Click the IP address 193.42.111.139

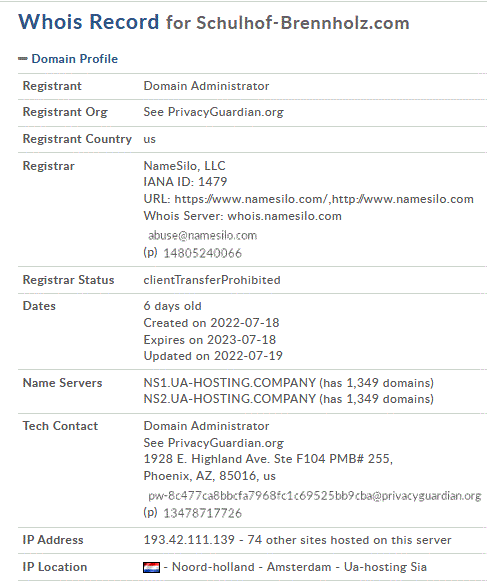(189, 540)
